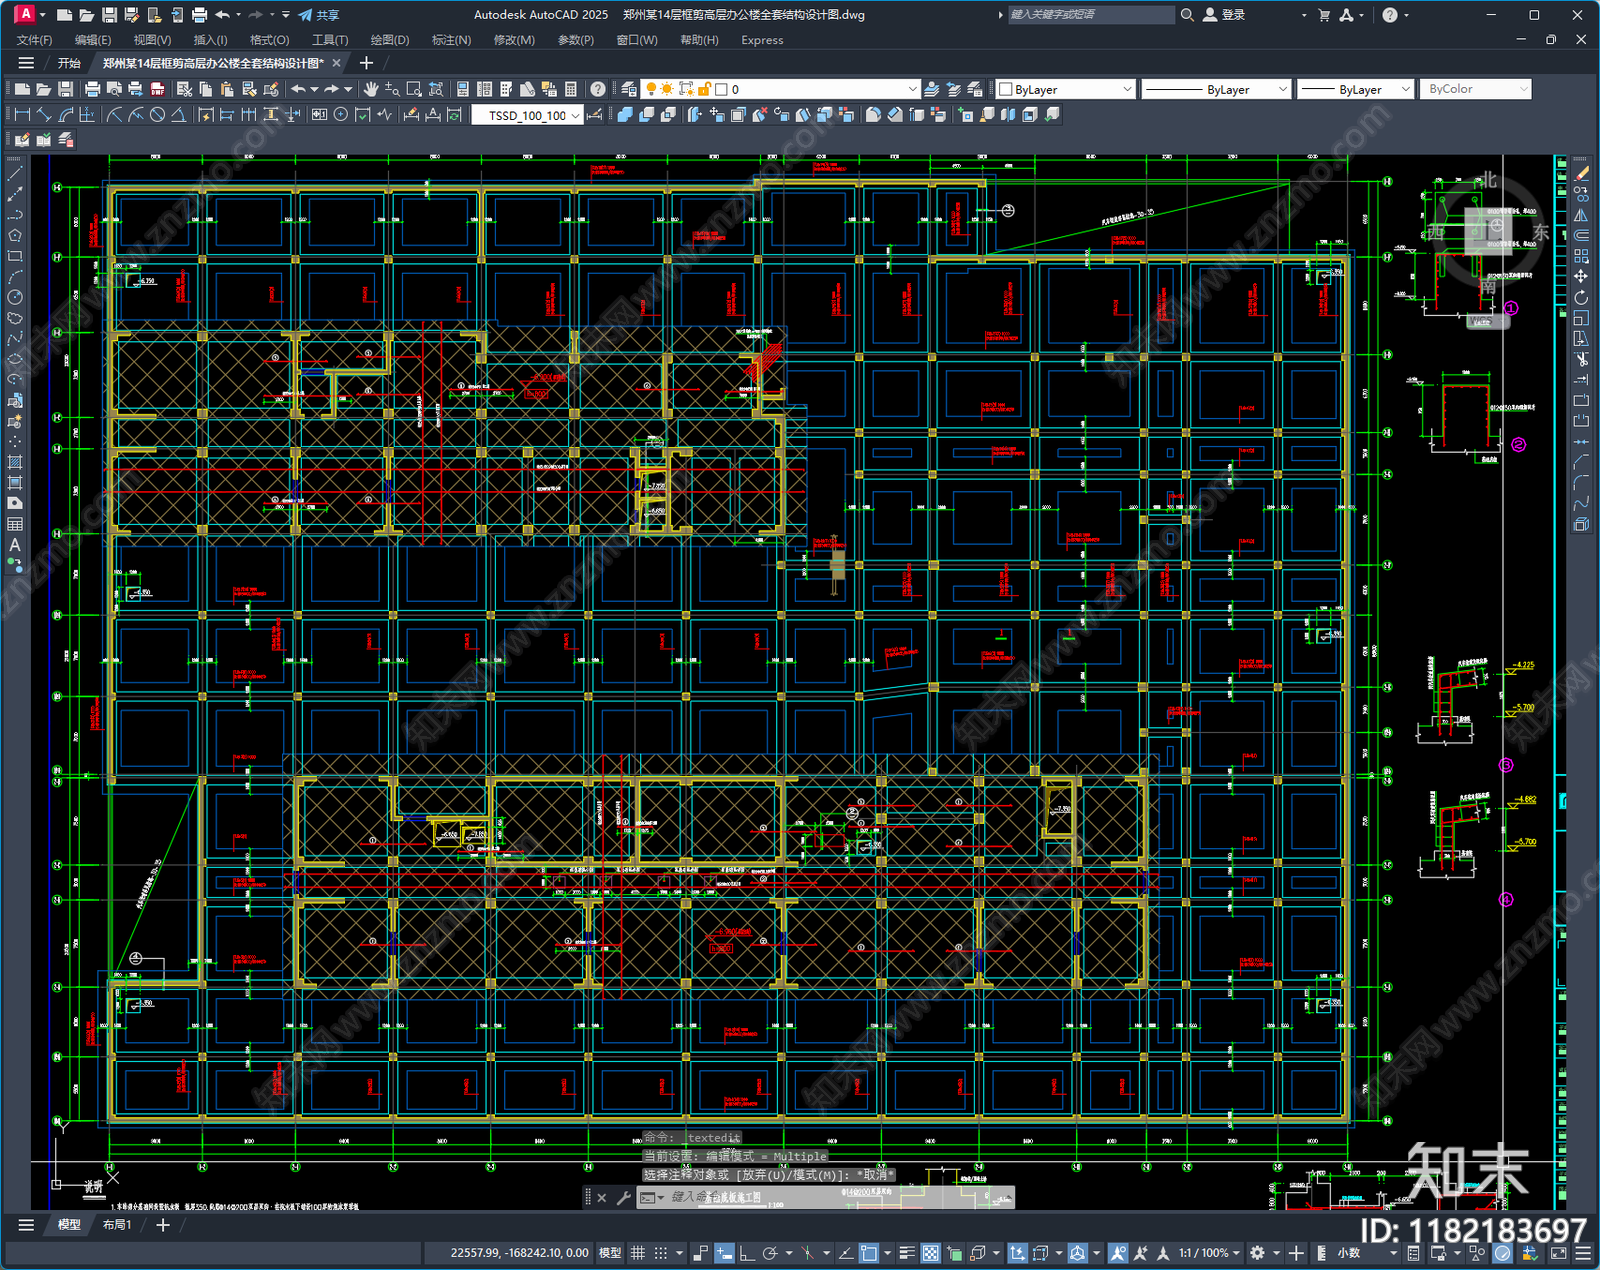Select the Move tool in right toolbar
Image resolution: width=1600 pixels, height=1270 pixels.
[1581, 277]
